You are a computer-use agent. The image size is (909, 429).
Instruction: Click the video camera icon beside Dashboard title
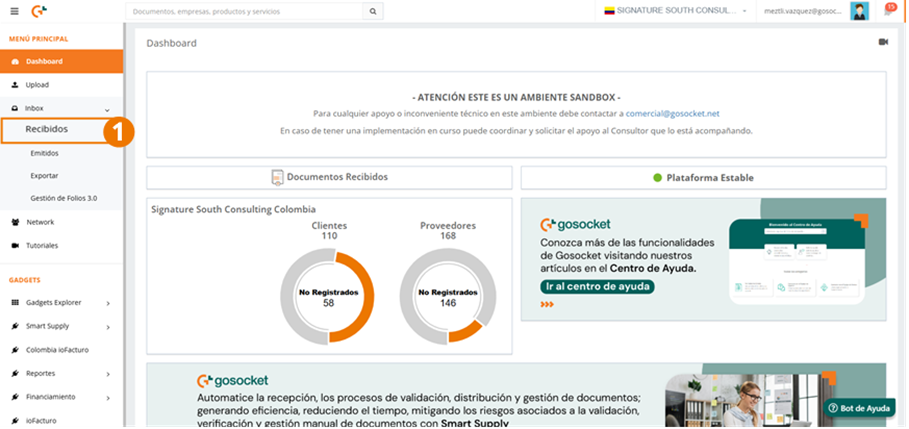click(883, 42)
